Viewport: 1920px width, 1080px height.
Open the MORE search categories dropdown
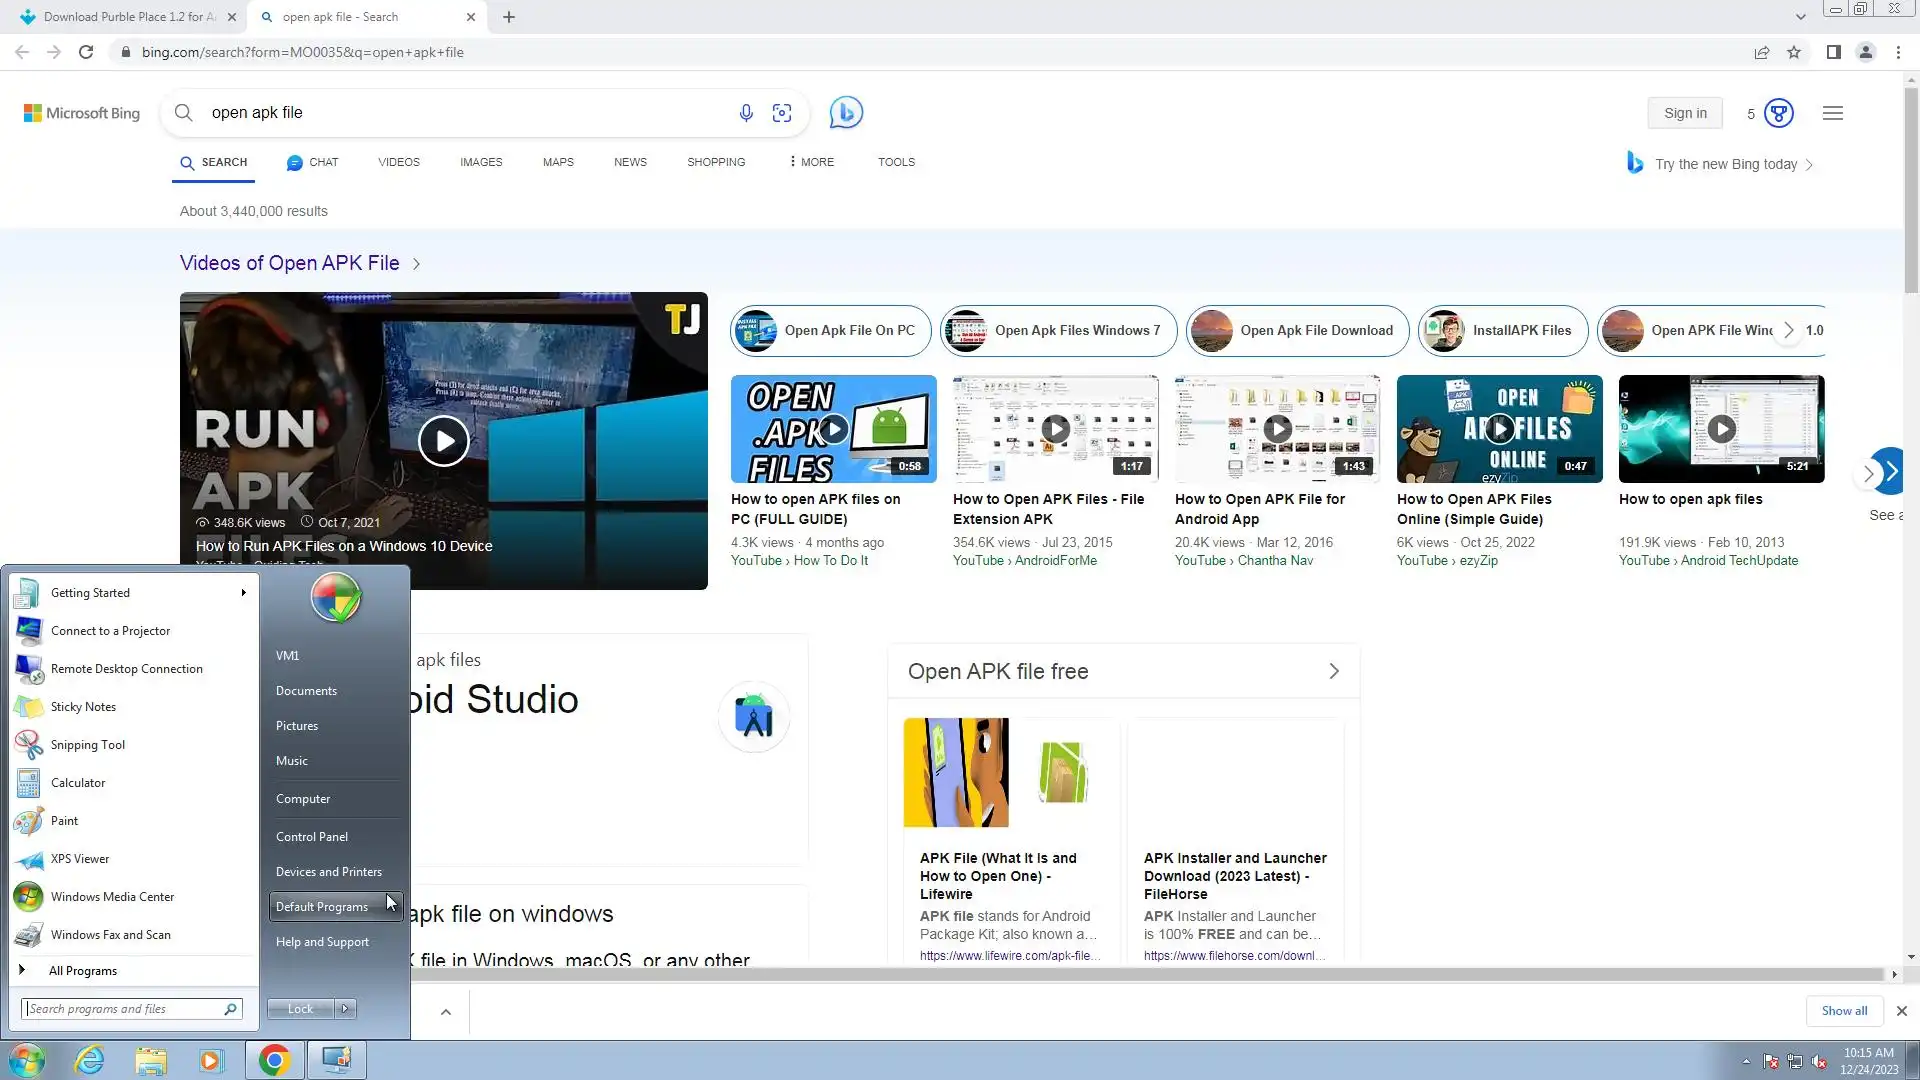(811, 162)
